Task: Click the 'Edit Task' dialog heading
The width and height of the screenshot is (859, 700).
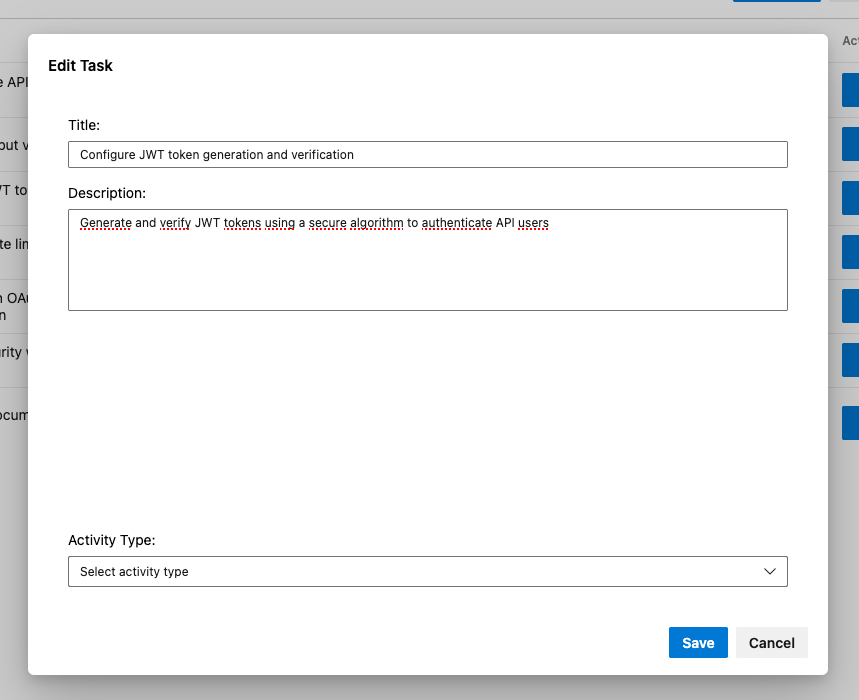Action: tap(81, 66)
